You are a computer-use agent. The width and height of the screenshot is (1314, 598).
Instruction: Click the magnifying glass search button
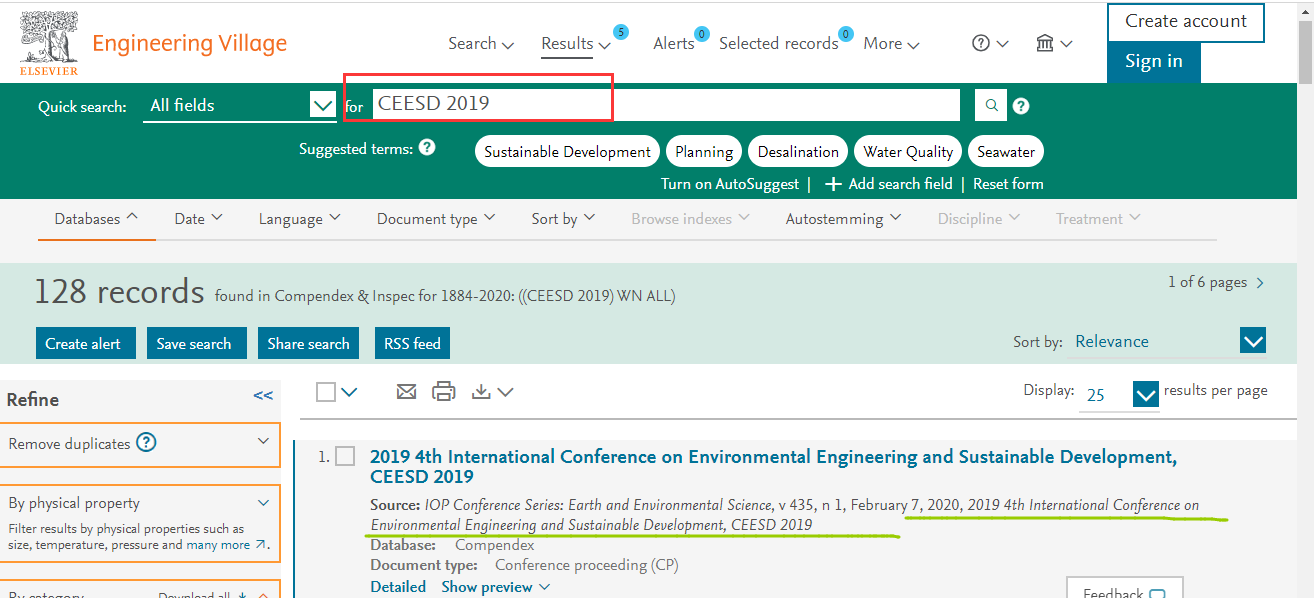[x=990, y=105]
